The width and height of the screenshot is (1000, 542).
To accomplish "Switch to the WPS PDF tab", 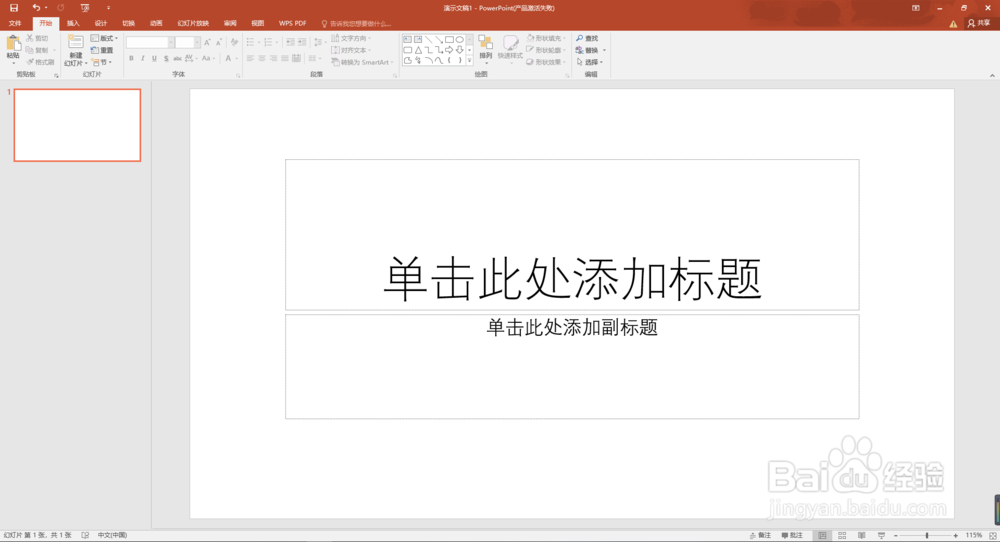I will (293, 24).
